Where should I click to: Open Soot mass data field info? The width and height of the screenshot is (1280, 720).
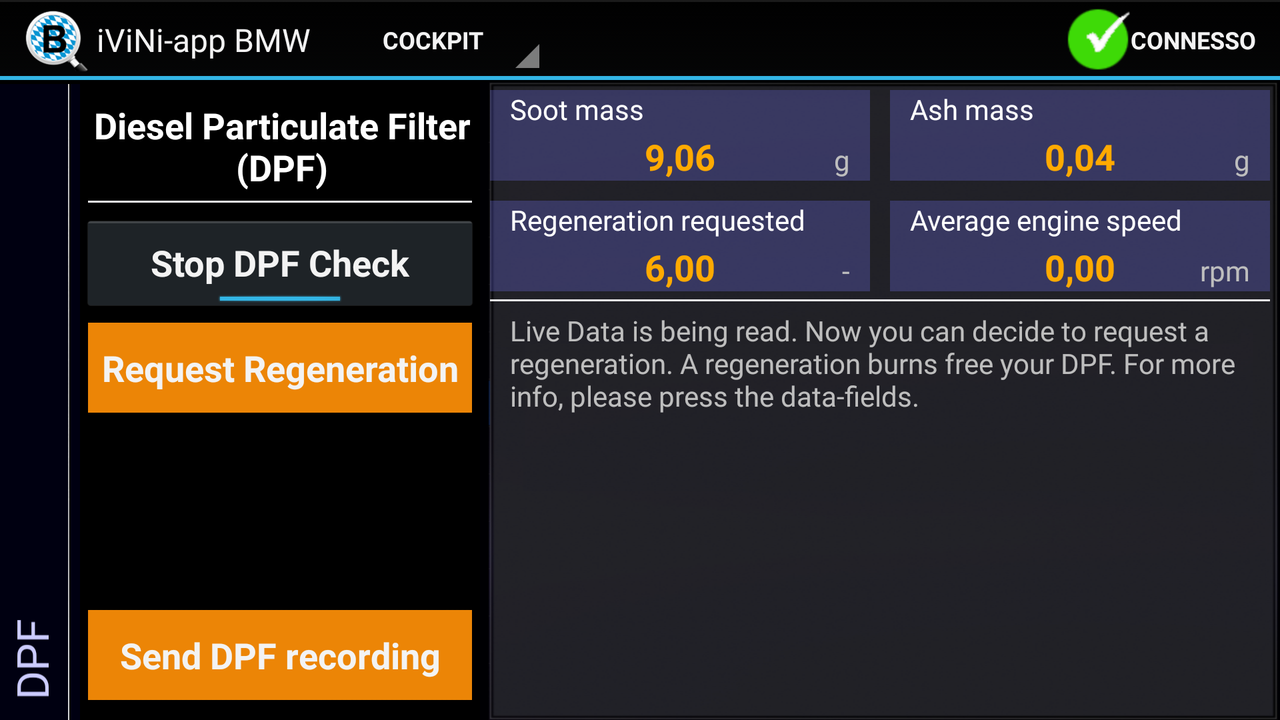pos(680,135)
